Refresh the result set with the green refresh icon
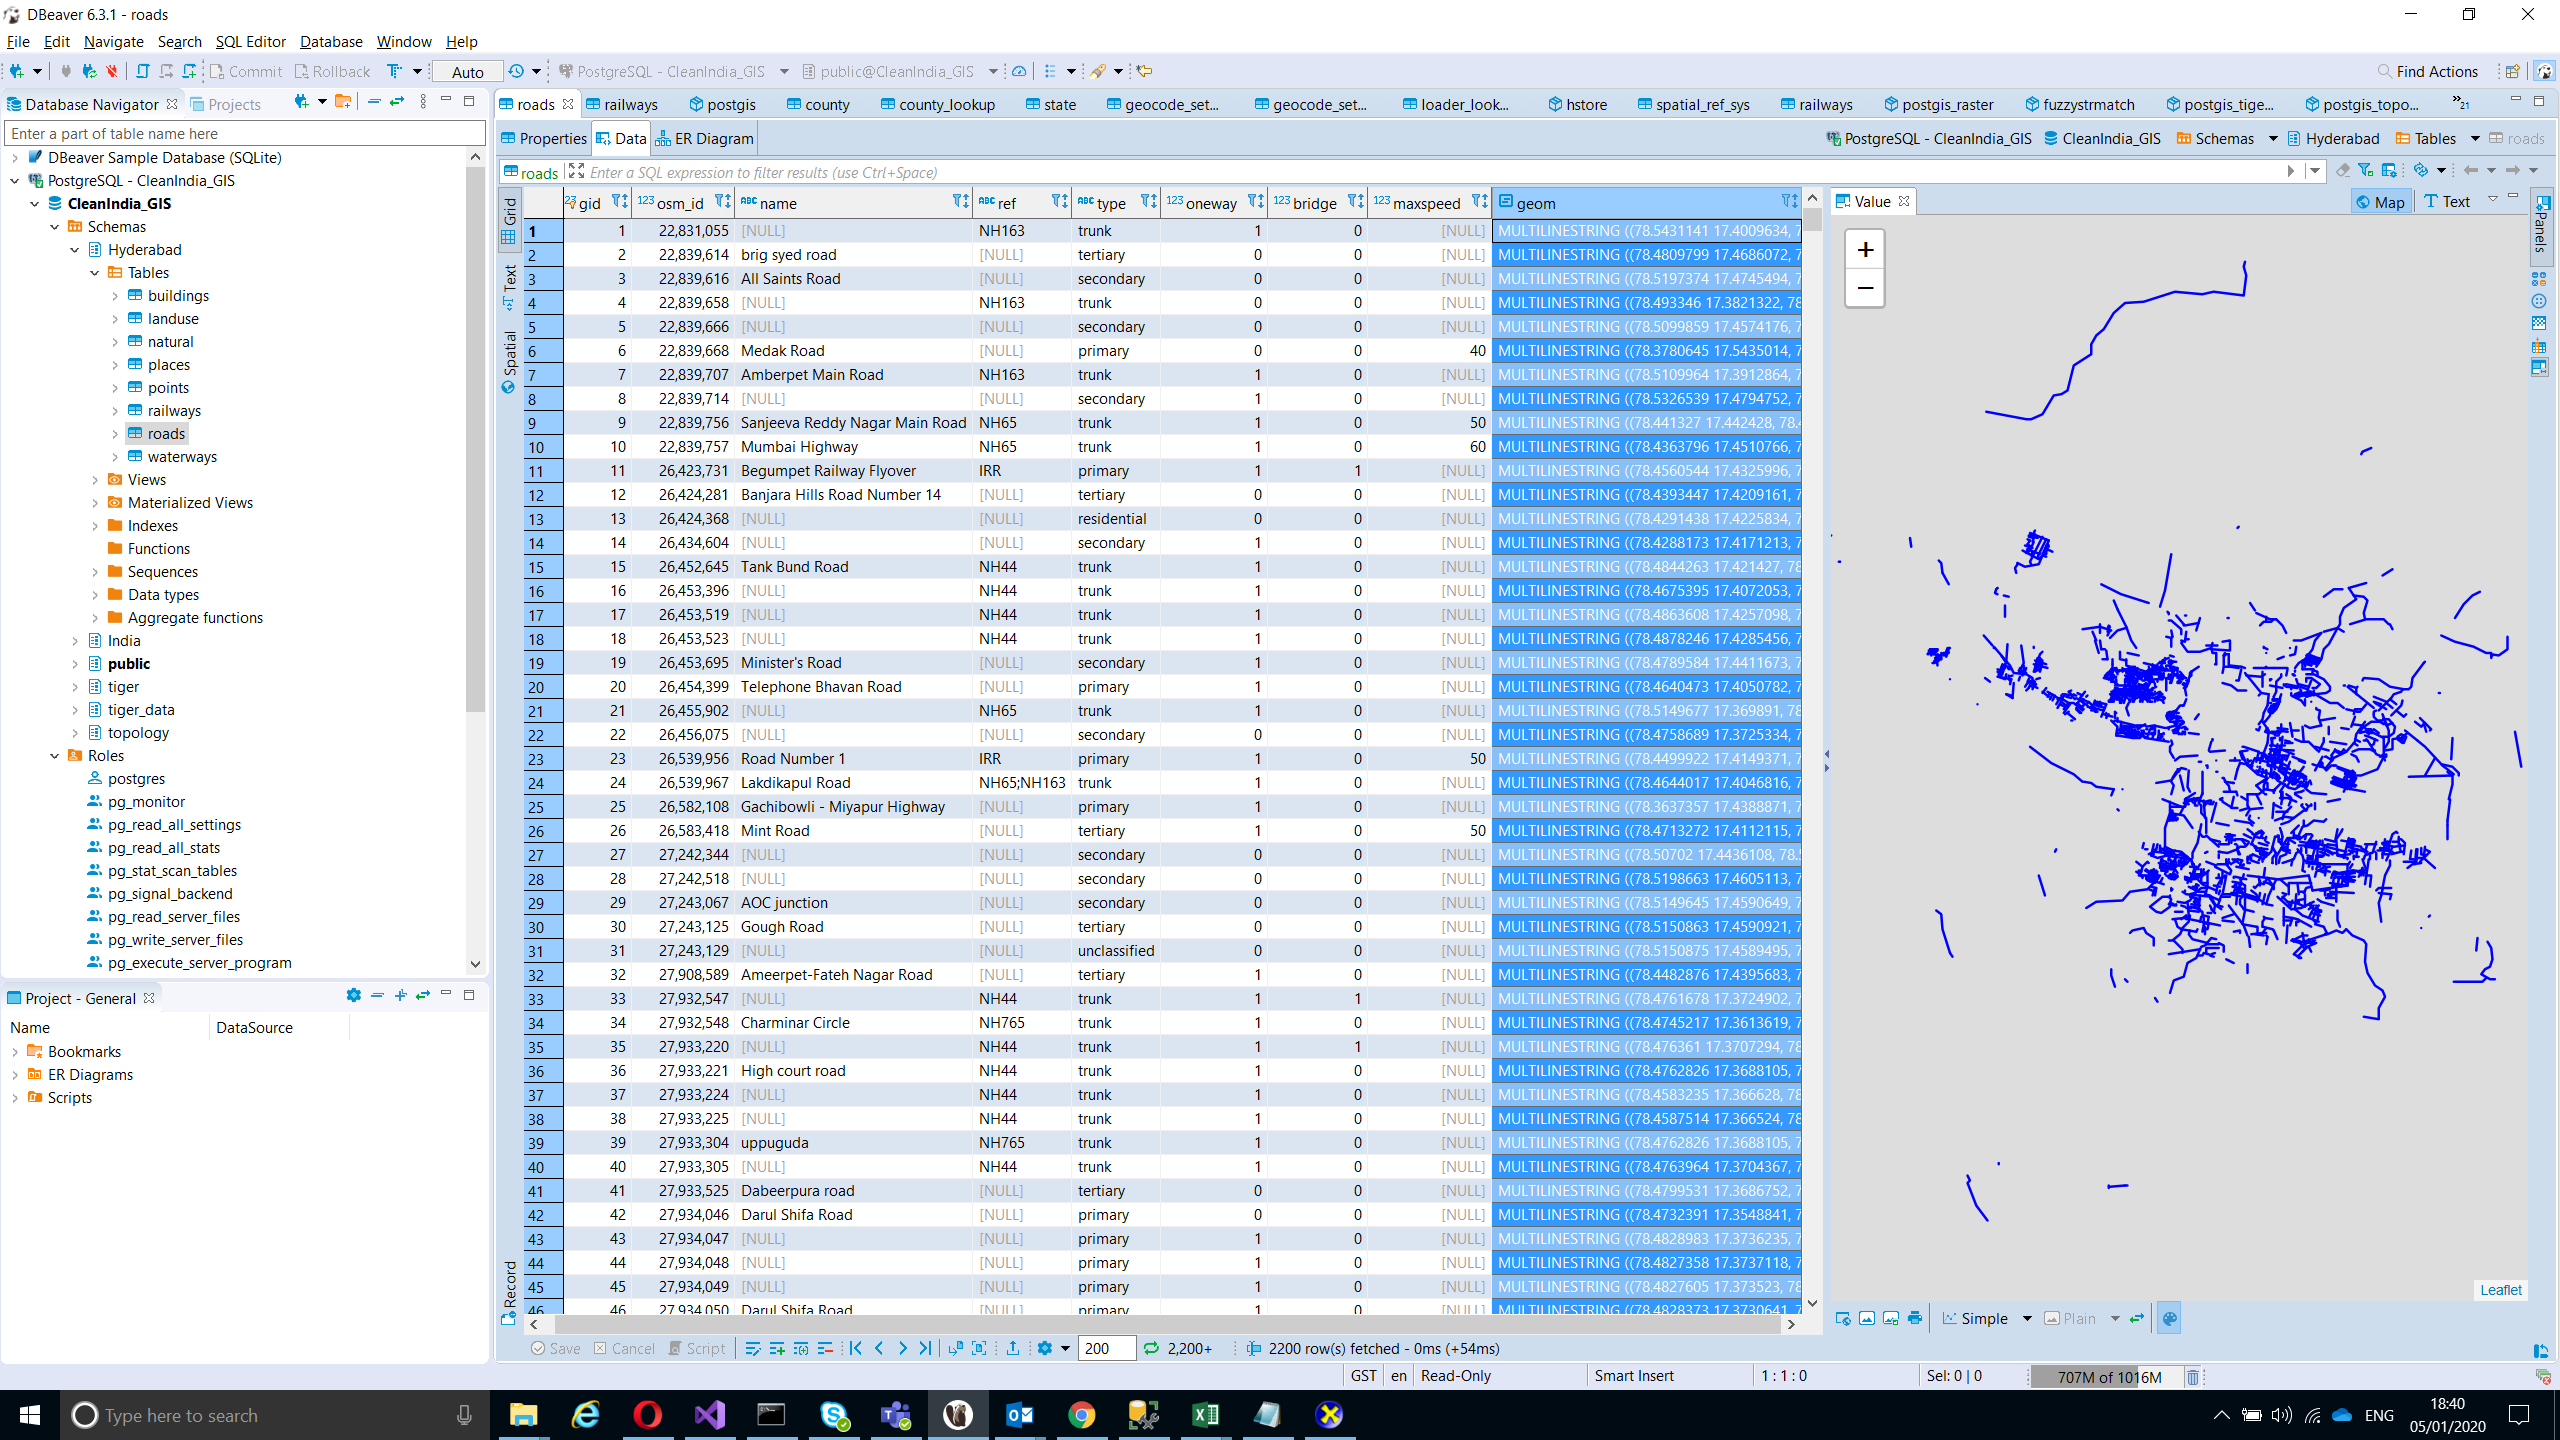Viewport: 2560px width, 1440px height. coord(1152,1348)
